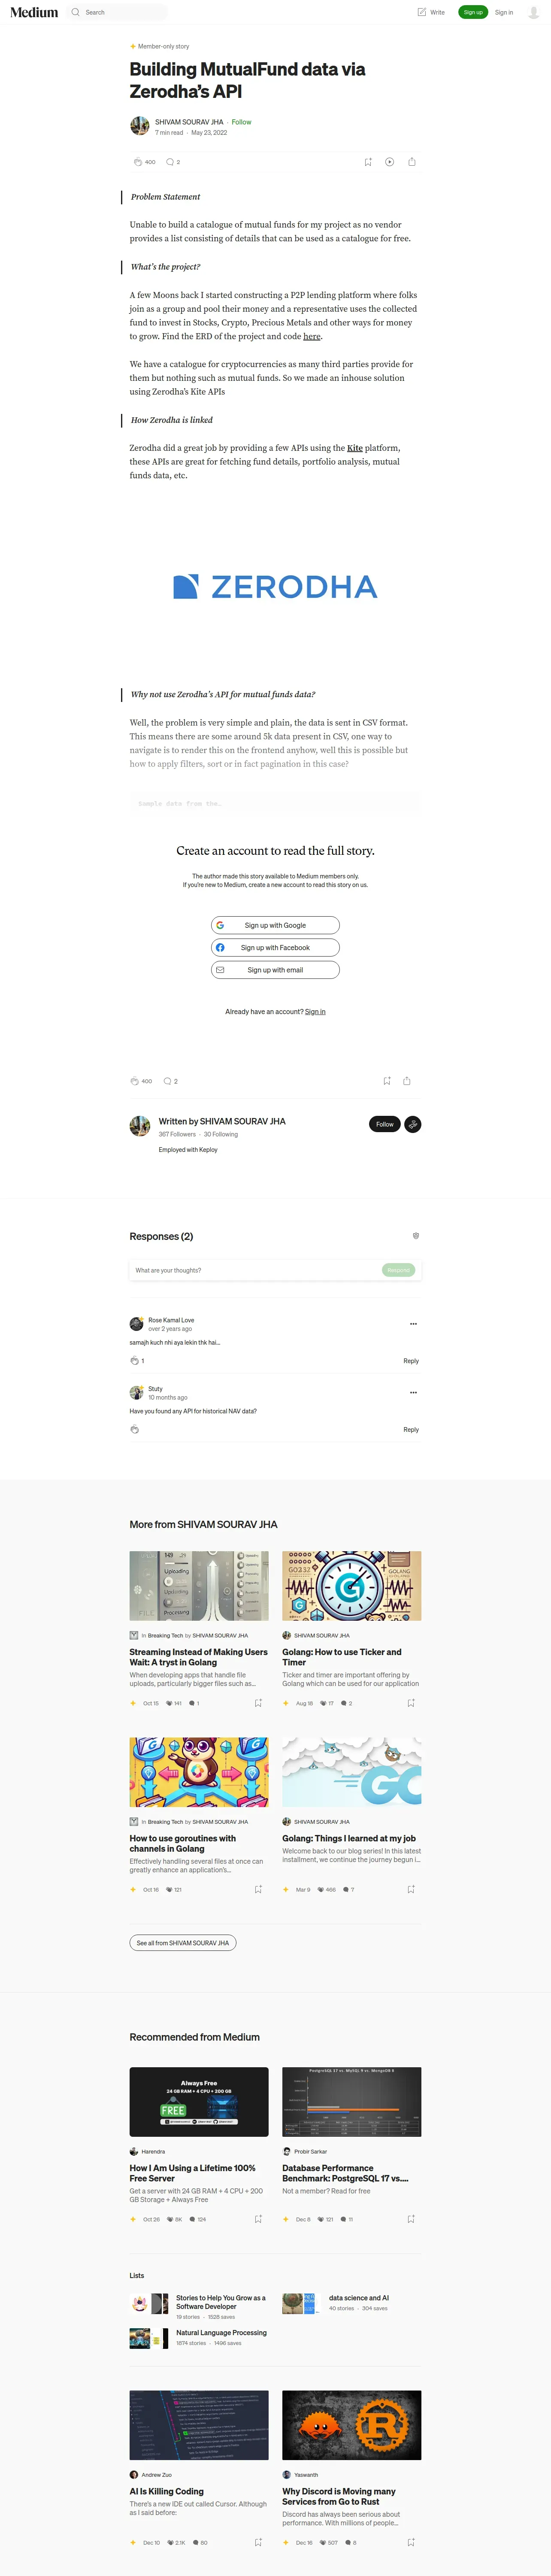Open the responses shield info icon
551x2576 pixels.
(x=416, y=1236)
